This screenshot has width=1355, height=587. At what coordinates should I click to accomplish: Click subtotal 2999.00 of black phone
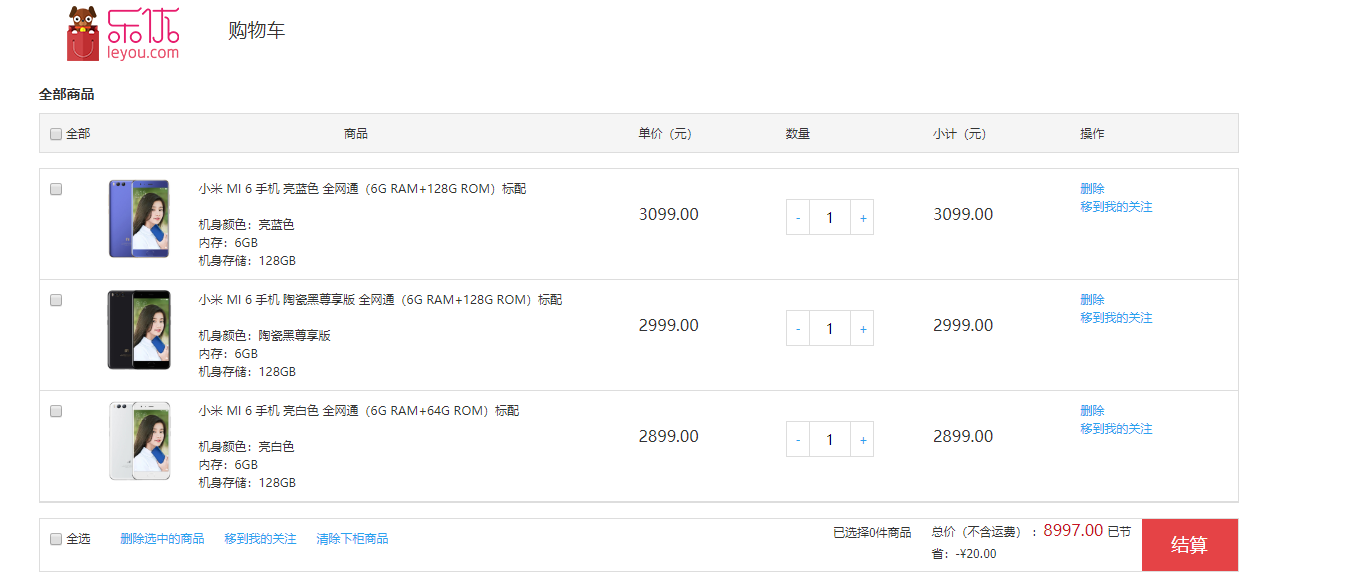tap(963, 325)
